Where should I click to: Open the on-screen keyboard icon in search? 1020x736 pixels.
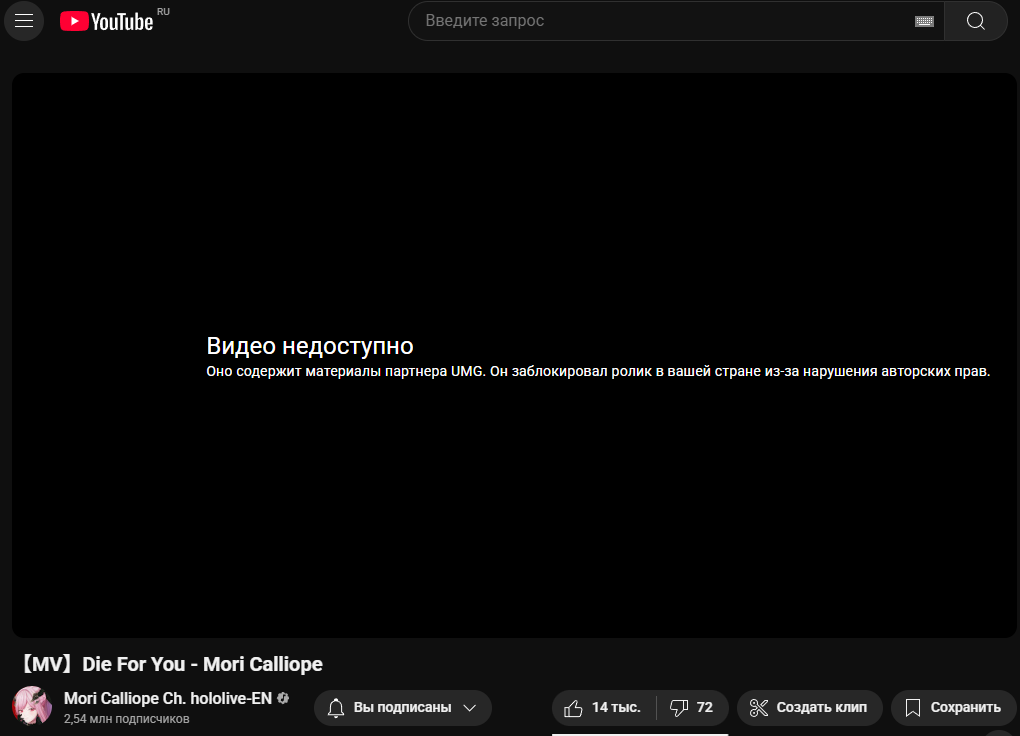point(924,21)
